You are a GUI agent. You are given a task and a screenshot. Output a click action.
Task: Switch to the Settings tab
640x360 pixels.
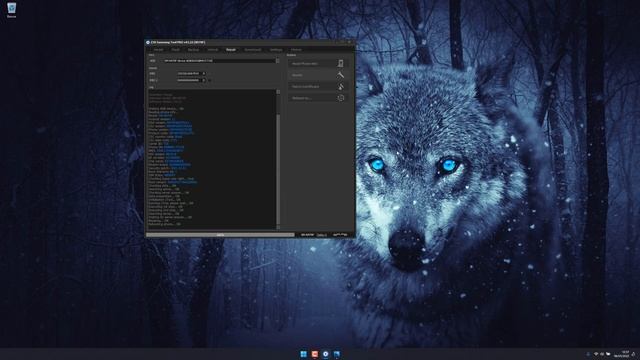point(276,50)
